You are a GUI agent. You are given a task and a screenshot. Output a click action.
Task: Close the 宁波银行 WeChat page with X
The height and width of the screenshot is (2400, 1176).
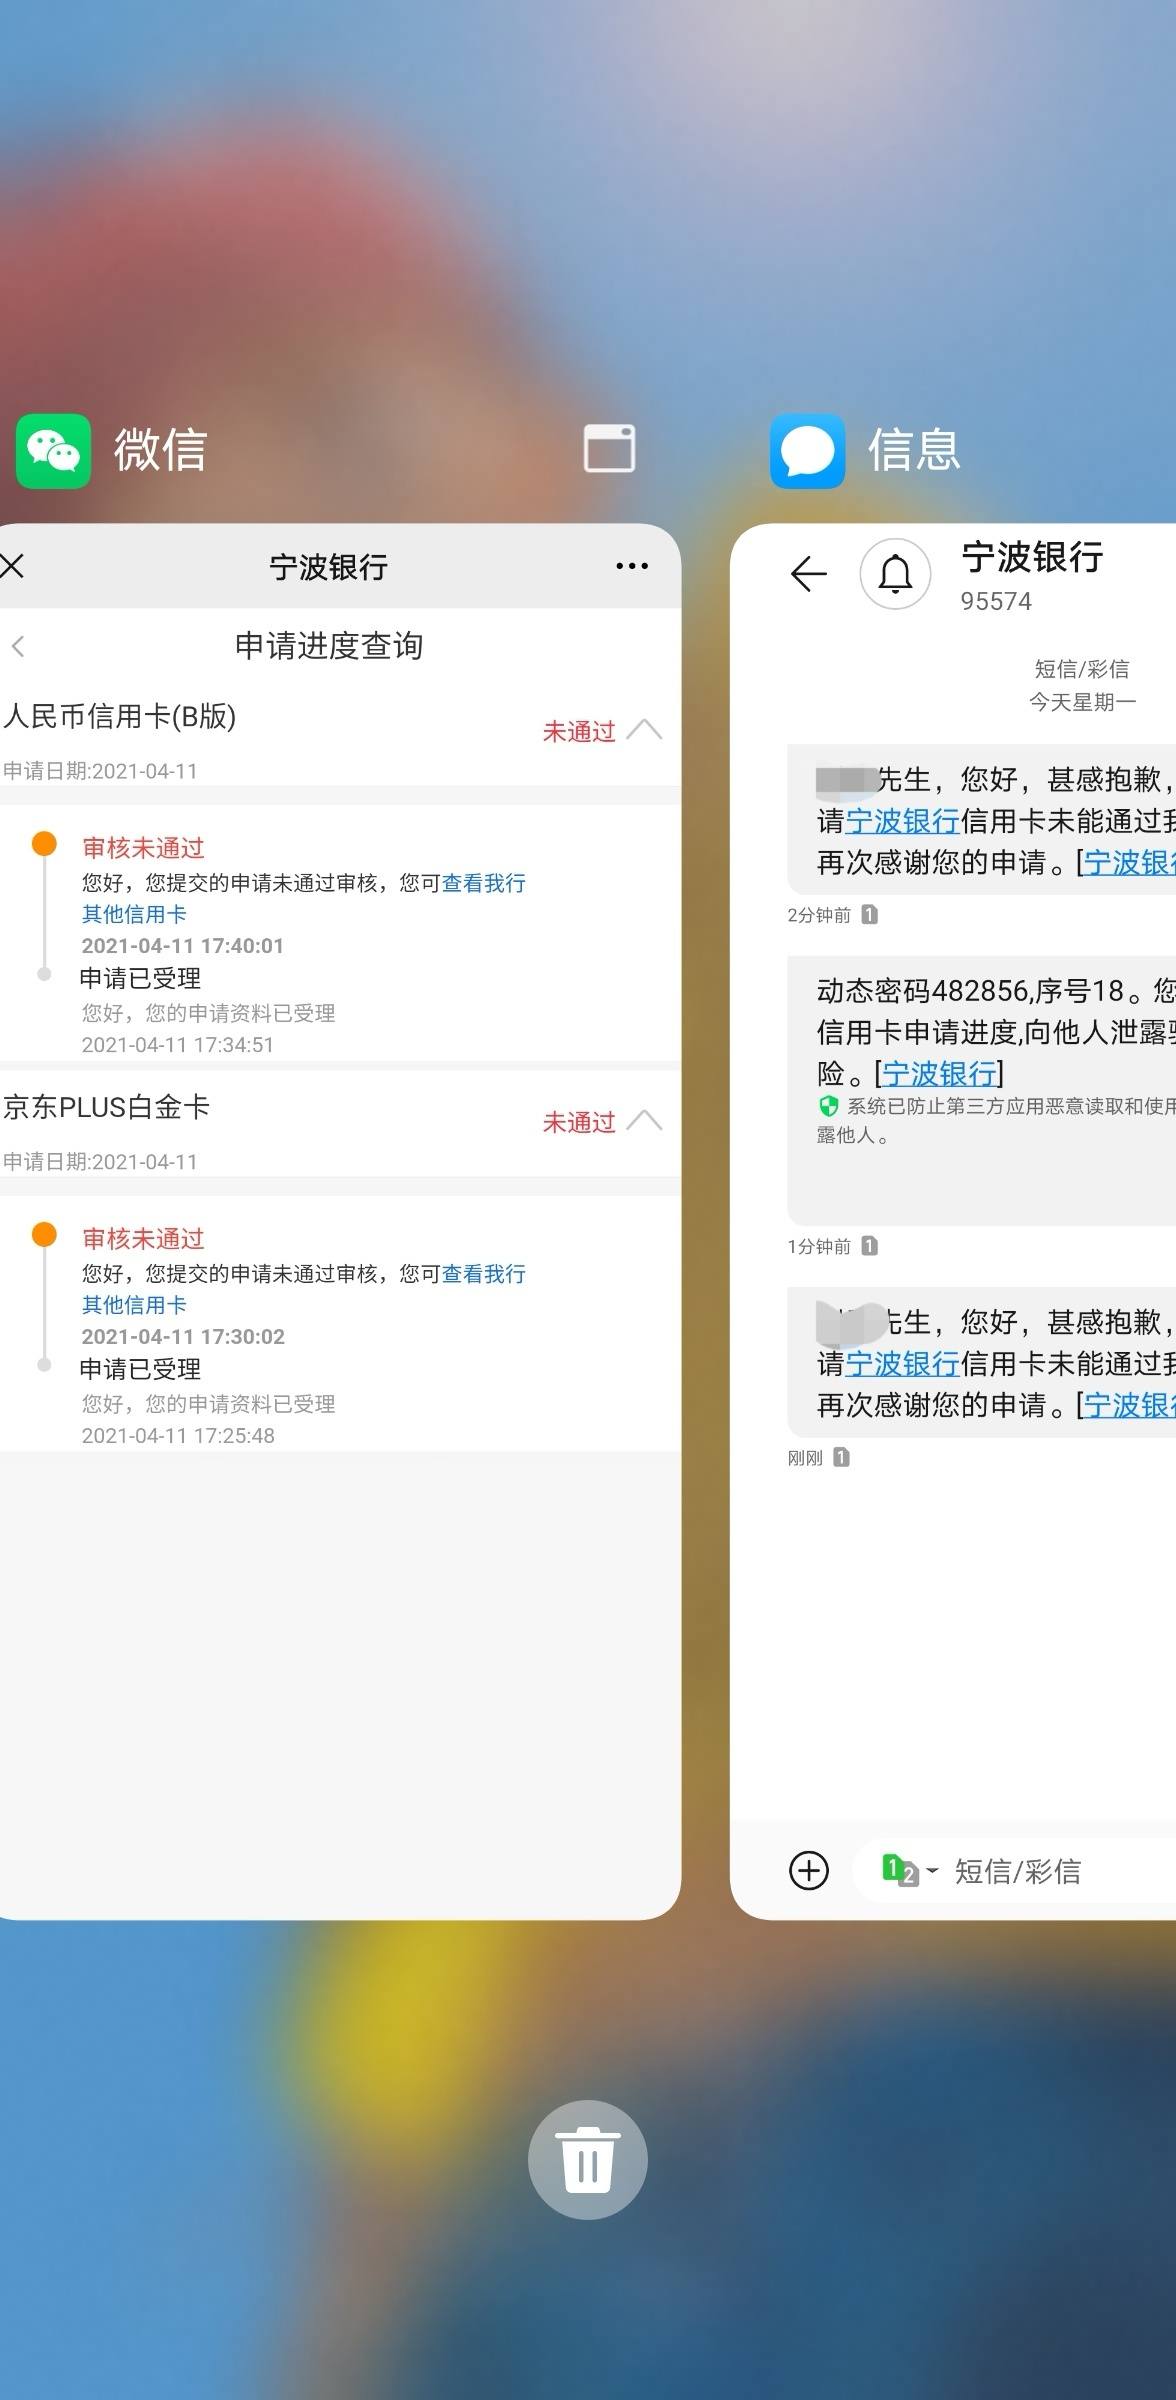(x=13, y=566)
